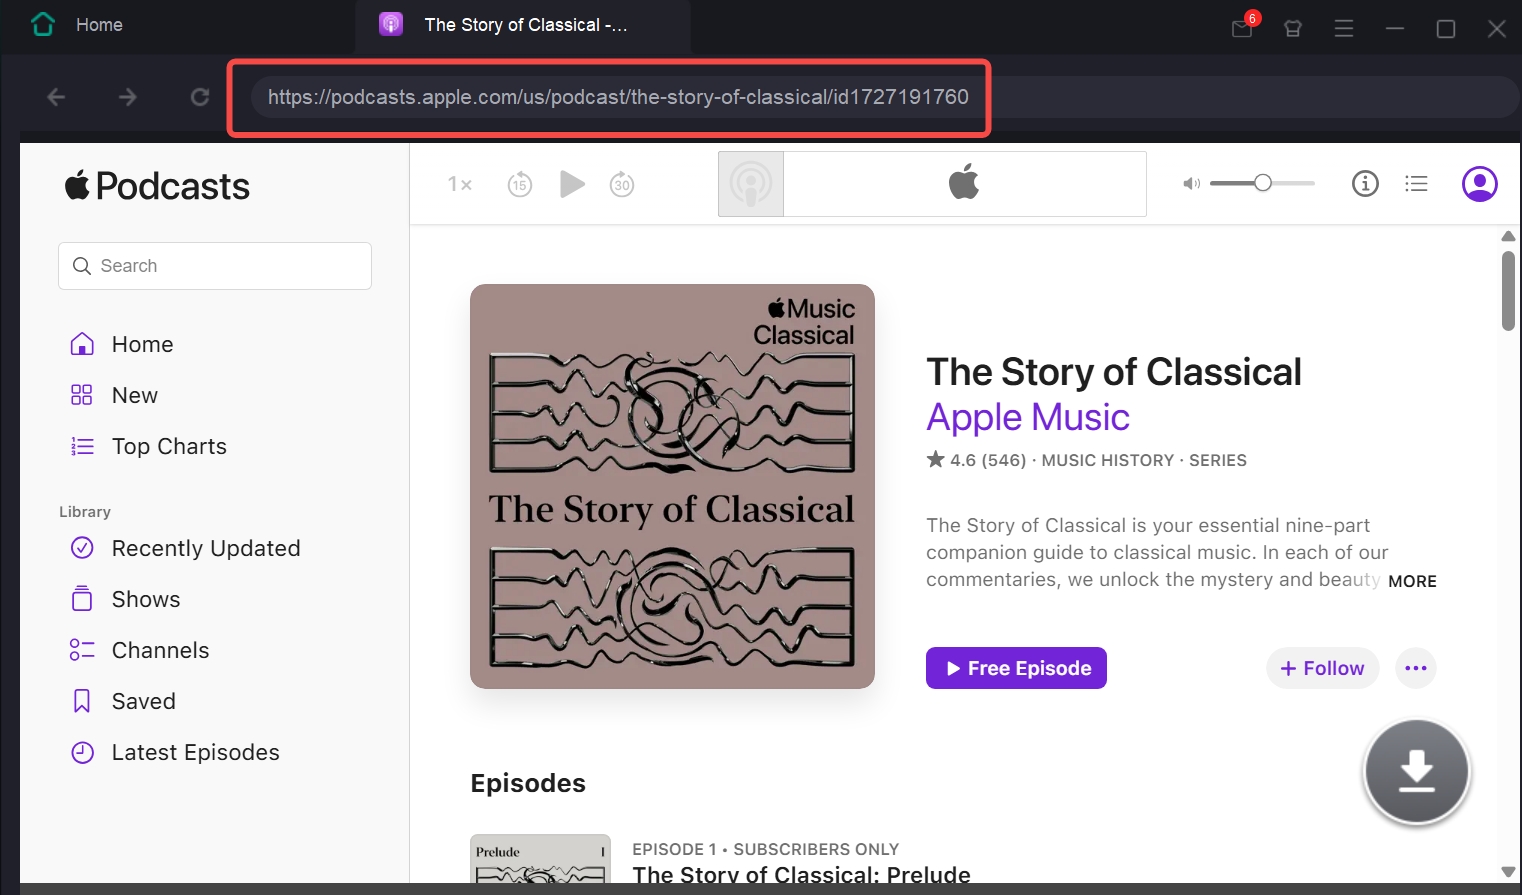Open the Home tab in the title bar

78,25
